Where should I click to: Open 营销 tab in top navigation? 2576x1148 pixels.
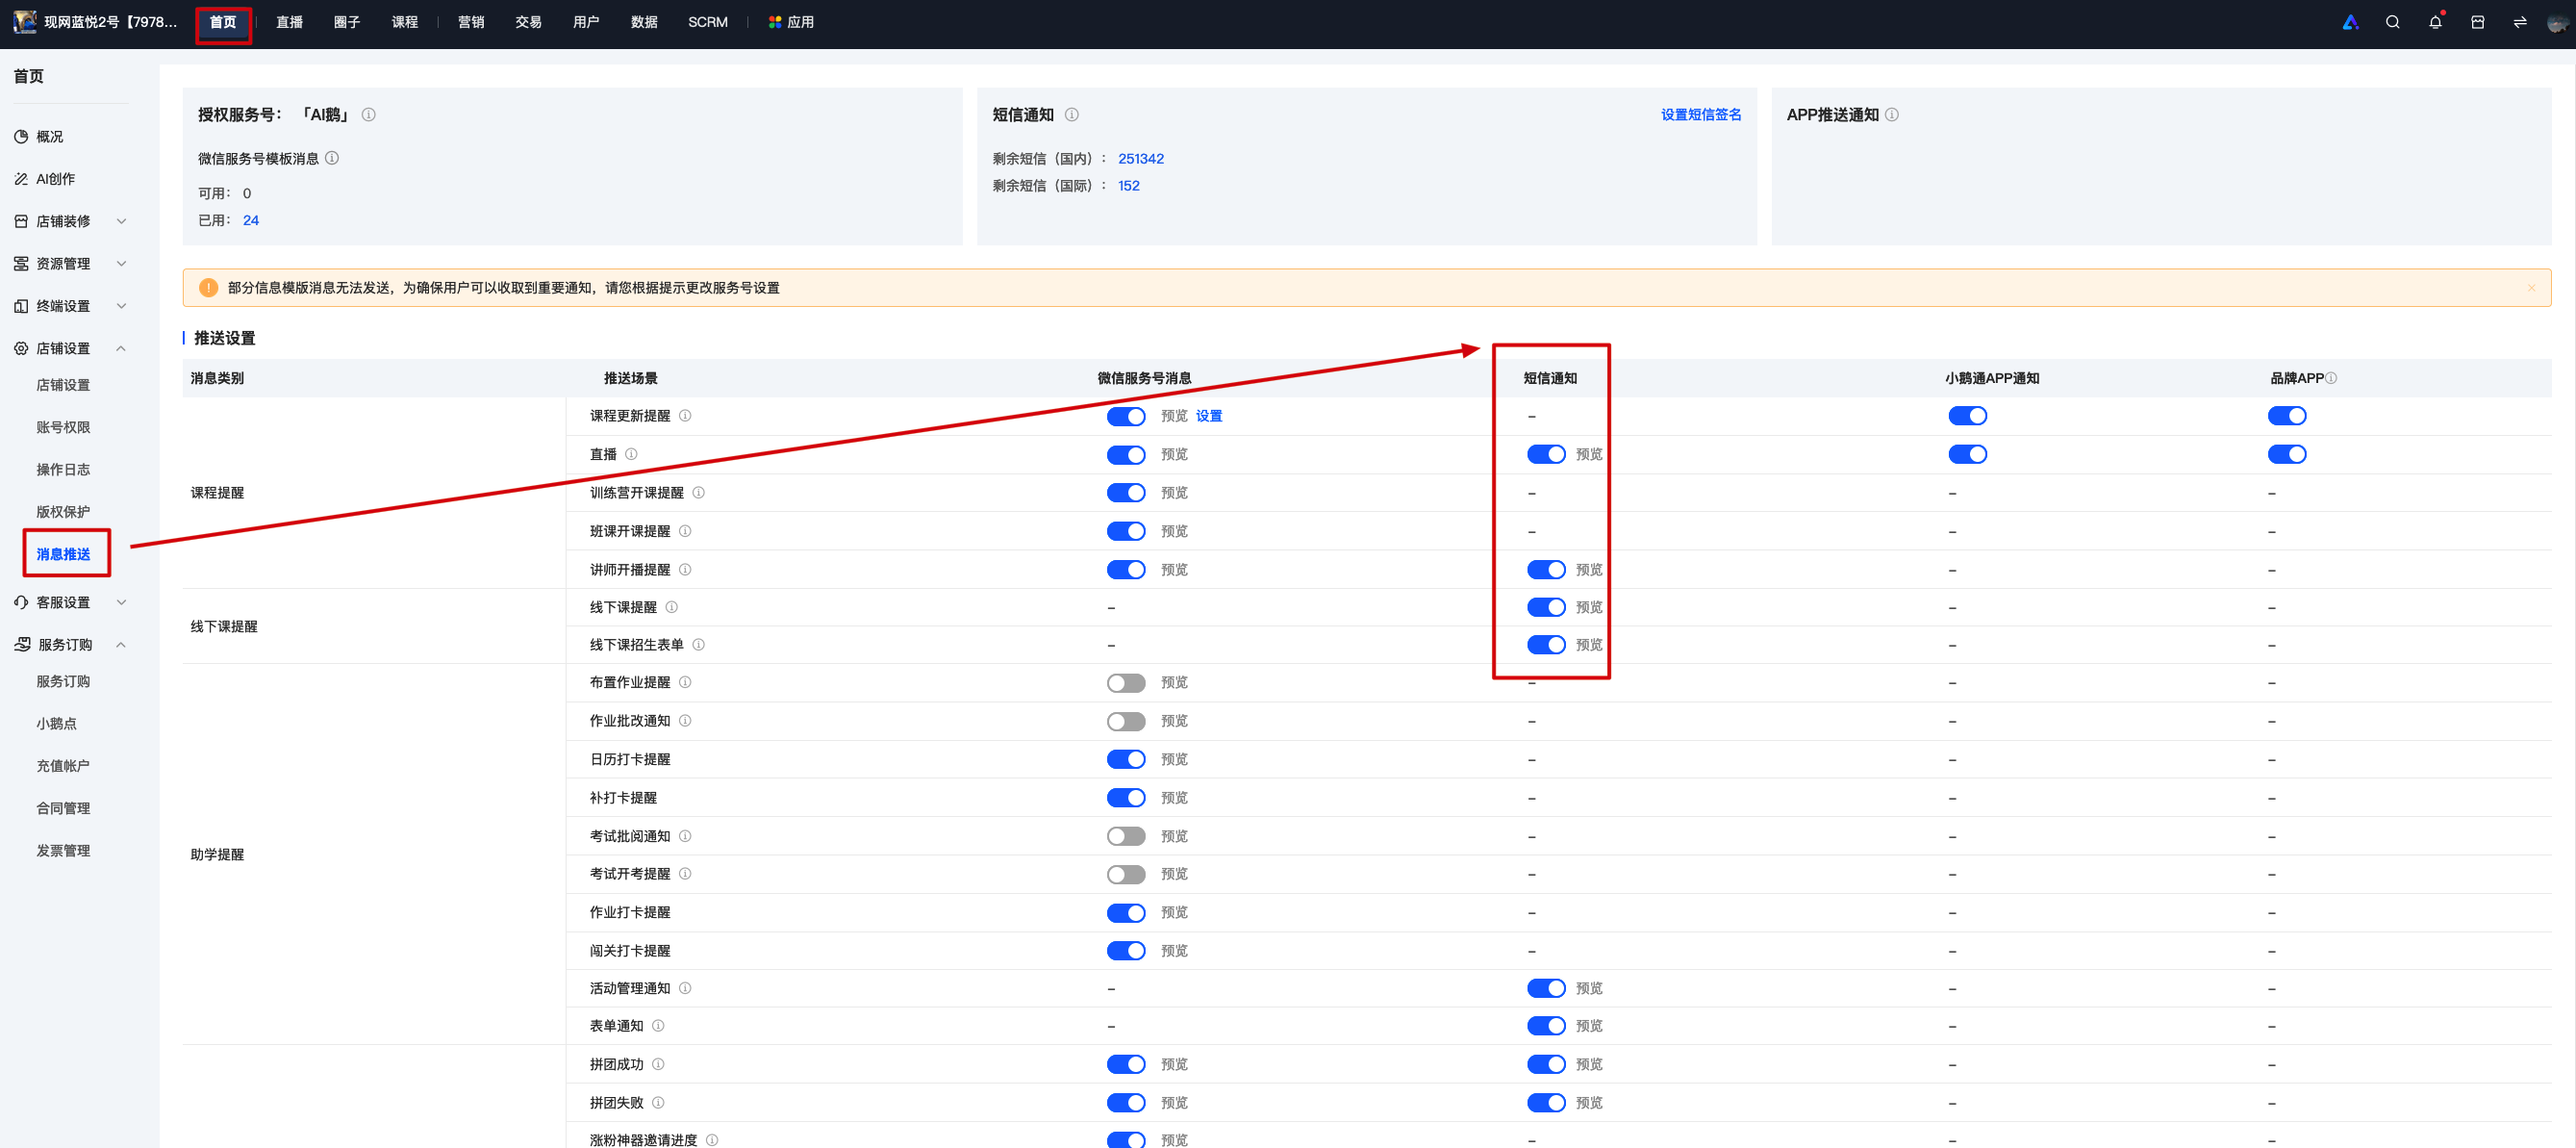[x=471, y=22]
